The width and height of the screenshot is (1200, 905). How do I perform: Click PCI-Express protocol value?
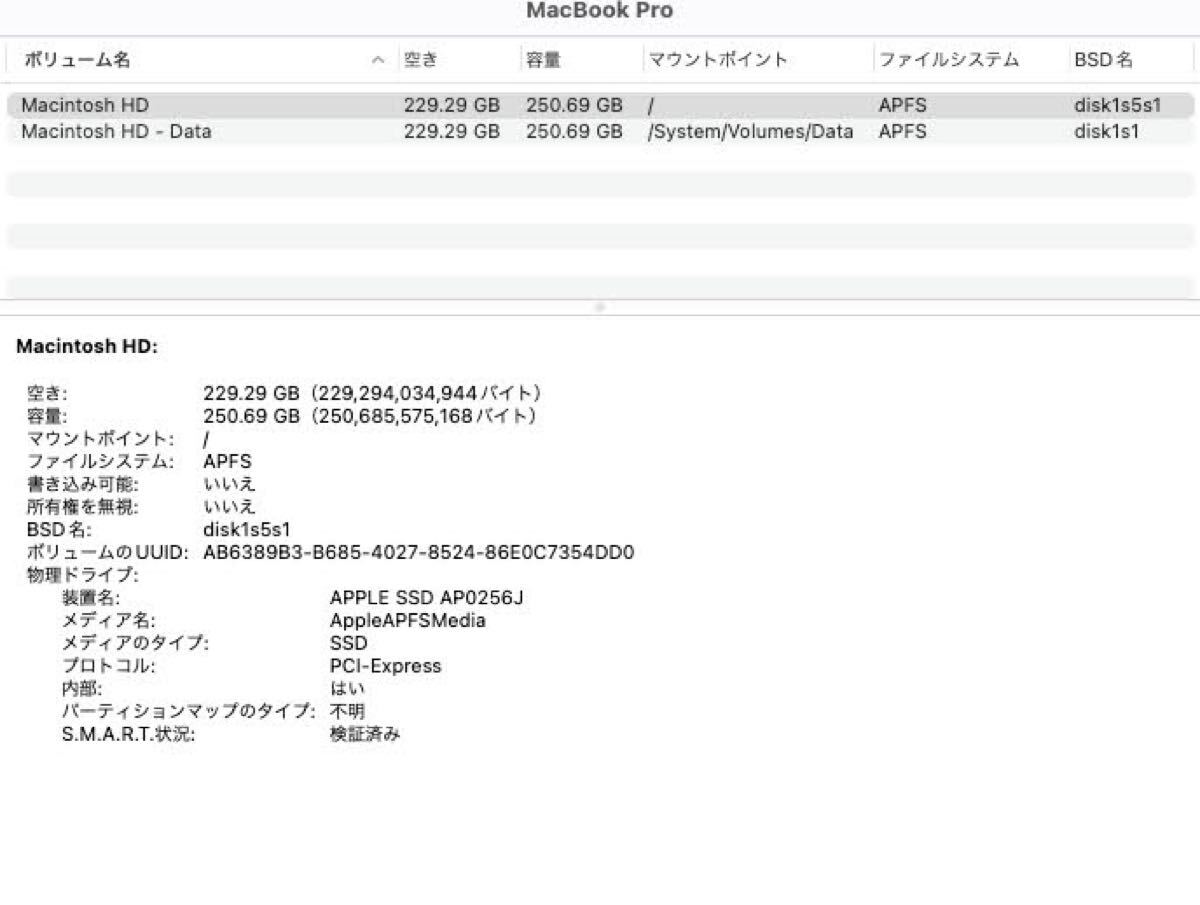click(x=385, y=666)
